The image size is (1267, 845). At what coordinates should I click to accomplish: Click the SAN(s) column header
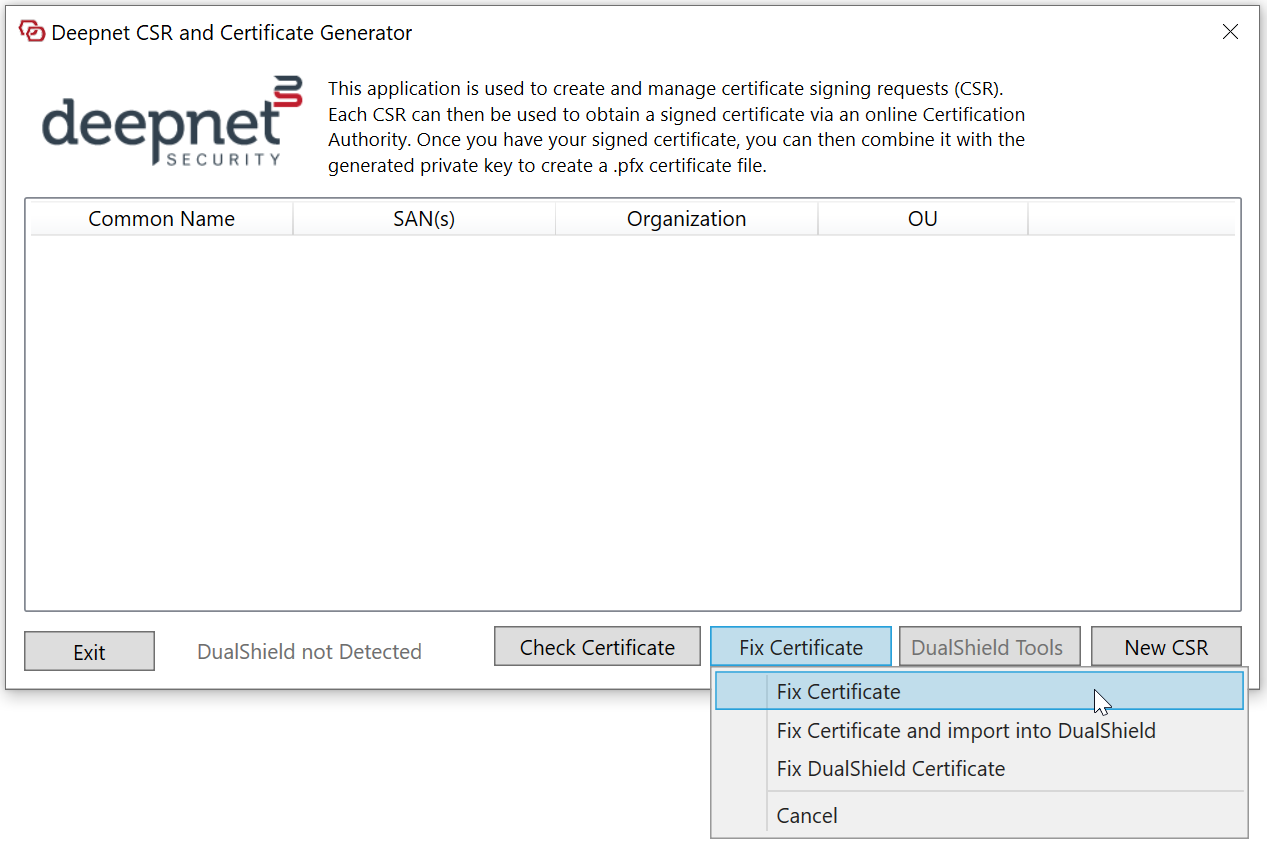coord(424,219)
